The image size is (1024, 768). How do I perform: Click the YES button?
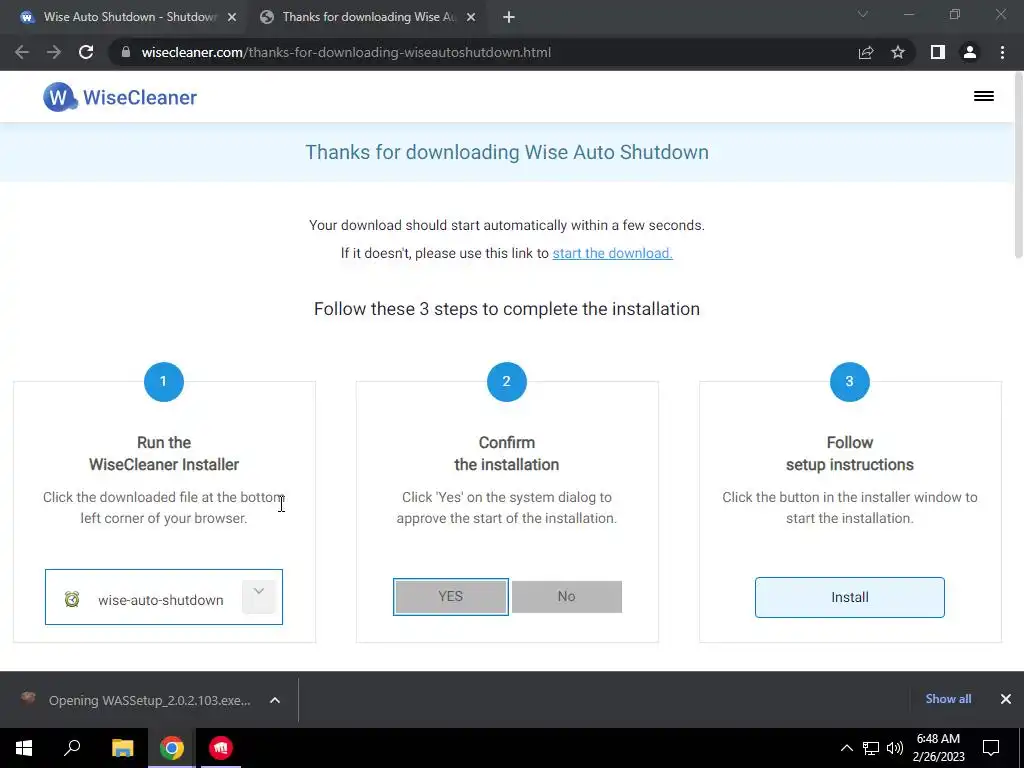pyautogui.click(x=451, y=596)
